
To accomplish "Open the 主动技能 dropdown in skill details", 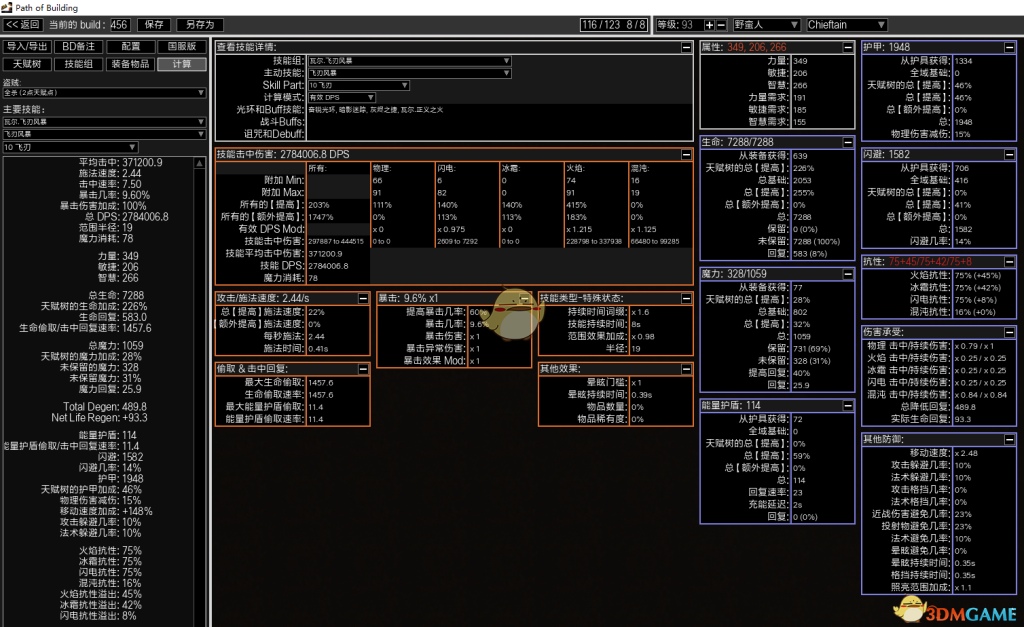I will click(409, 72).
